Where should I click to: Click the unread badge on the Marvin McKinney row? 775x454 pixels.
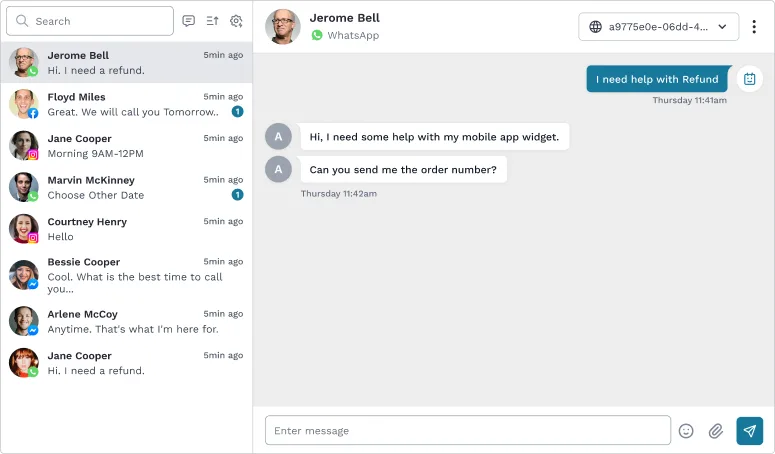[237, 195]
